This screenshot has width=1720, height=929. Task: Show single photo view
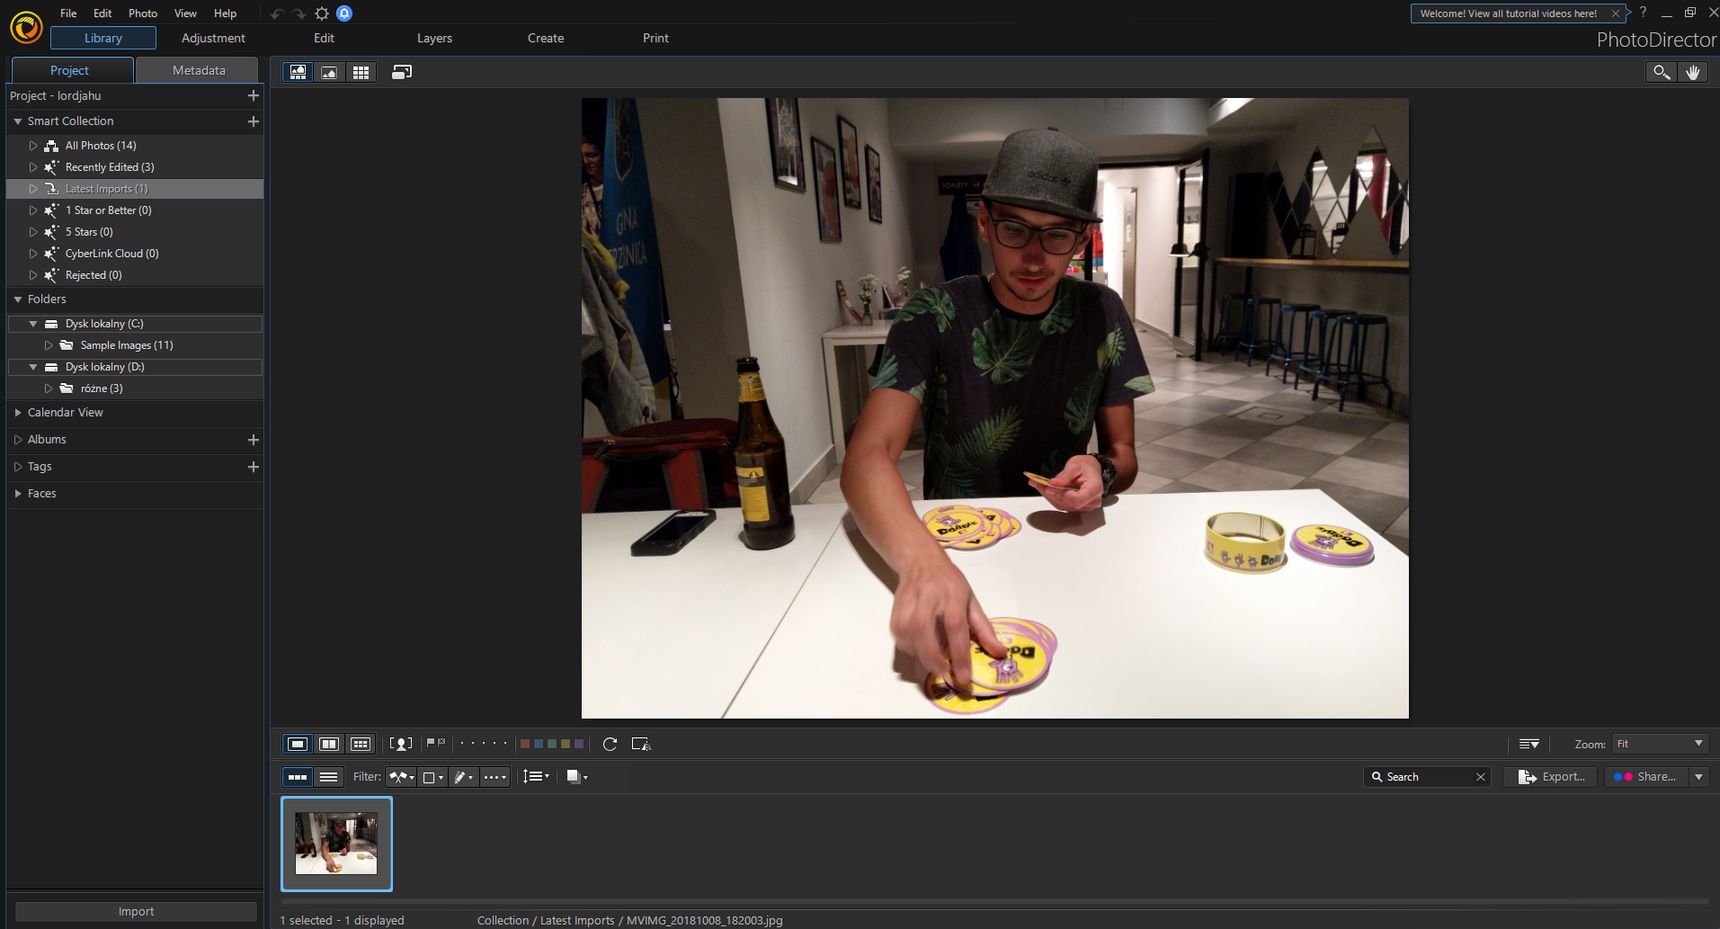click(x=297, y=744)
